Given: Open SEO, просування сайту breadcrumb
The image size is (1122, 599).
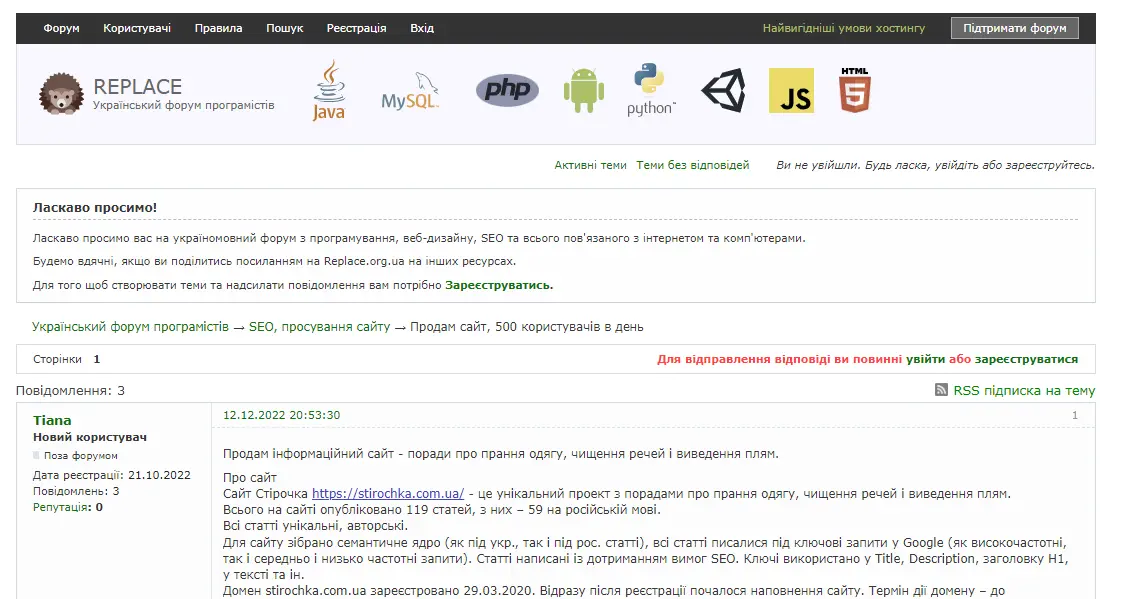Looking at the screenshot, I should [x=320, y=326].
